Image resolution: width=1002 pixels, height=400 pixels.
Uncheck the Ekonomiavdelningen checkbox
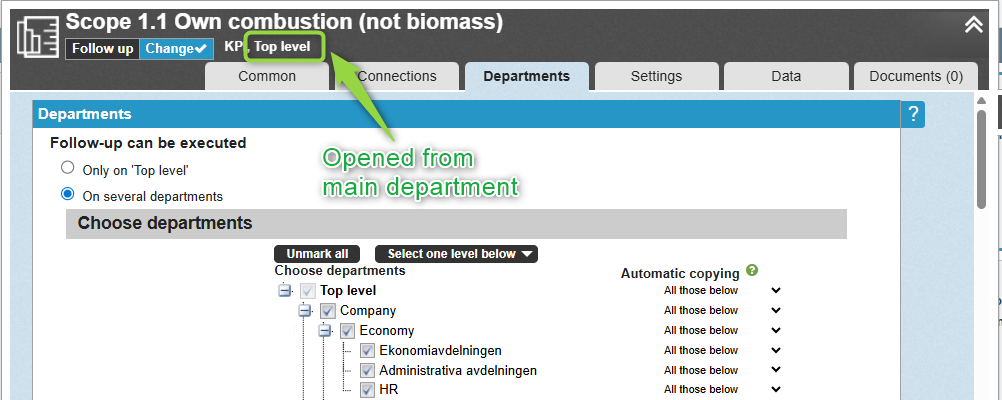point(367,351)
